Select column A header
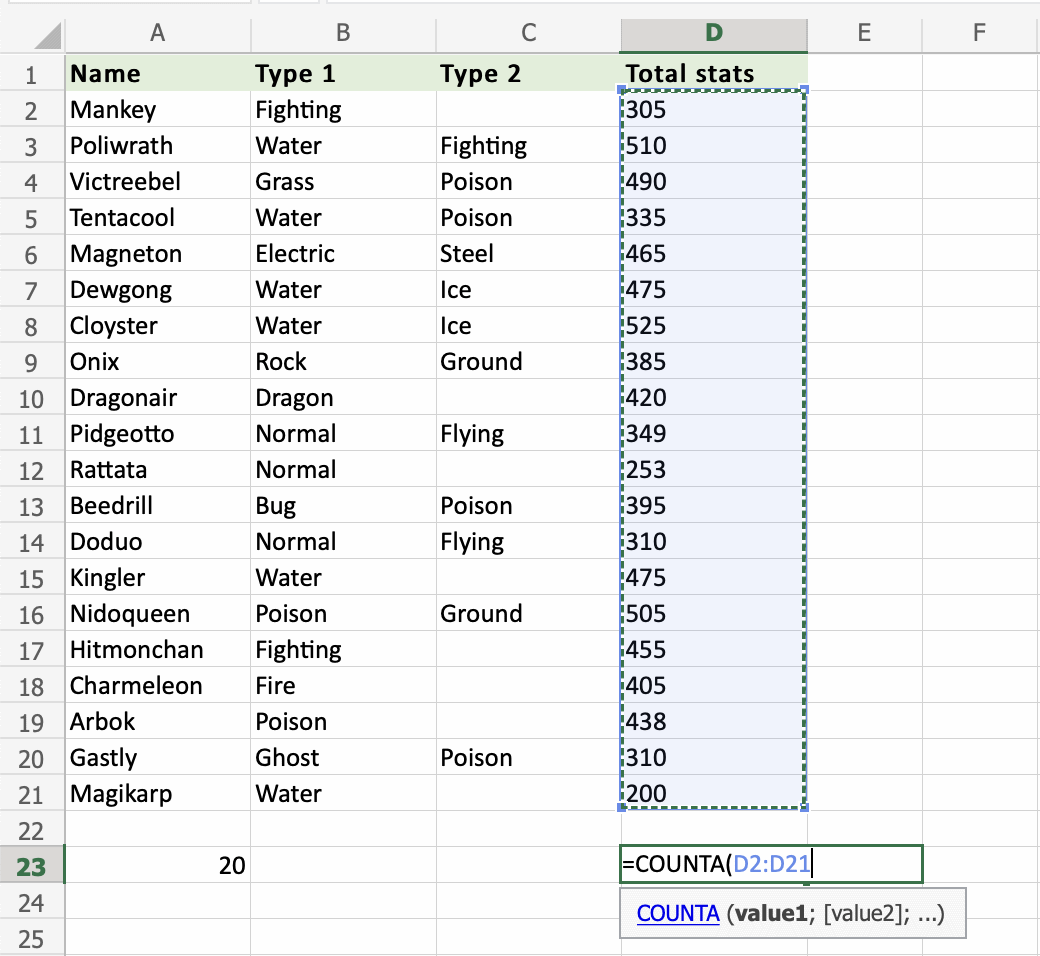 click(157, 33)
